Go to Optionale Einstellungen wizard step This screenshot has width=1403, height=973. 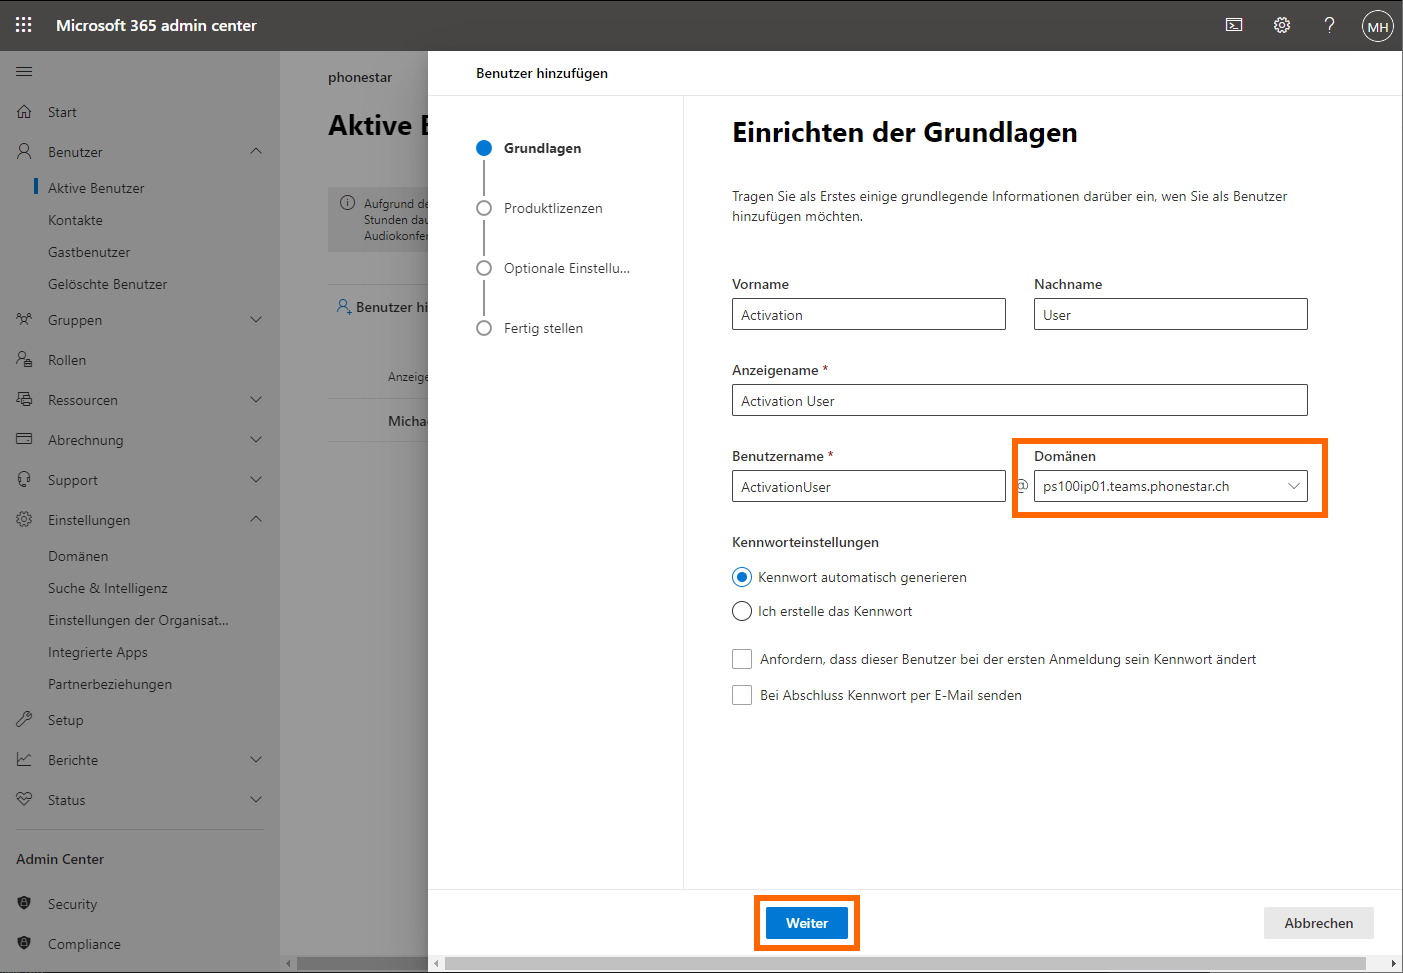click(x=553, y=268)
